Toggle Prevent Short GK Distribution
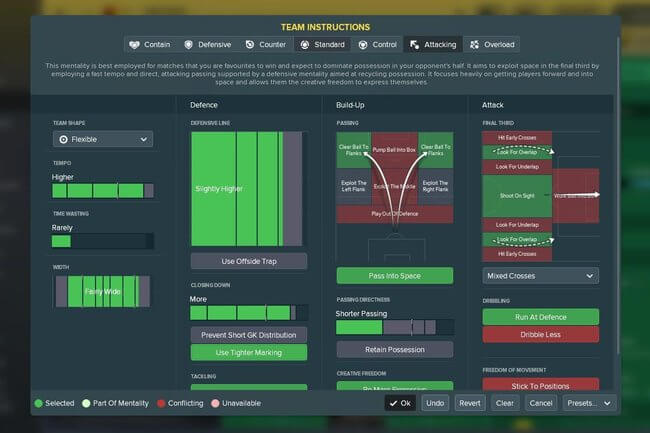This screenshot has width=650, height=433. point(249,335)
